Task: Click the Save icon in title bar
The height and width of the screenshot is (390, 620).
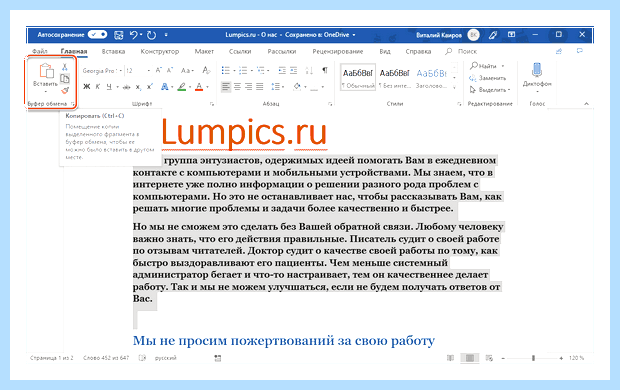Action: [x=119, y=35]
